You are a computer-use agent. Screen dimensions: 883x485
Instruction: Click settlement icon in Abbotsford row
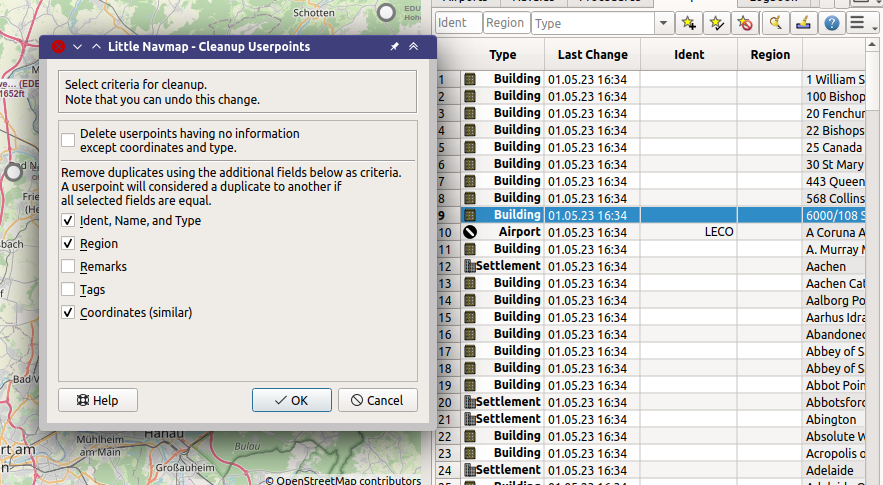pos(470,402)
